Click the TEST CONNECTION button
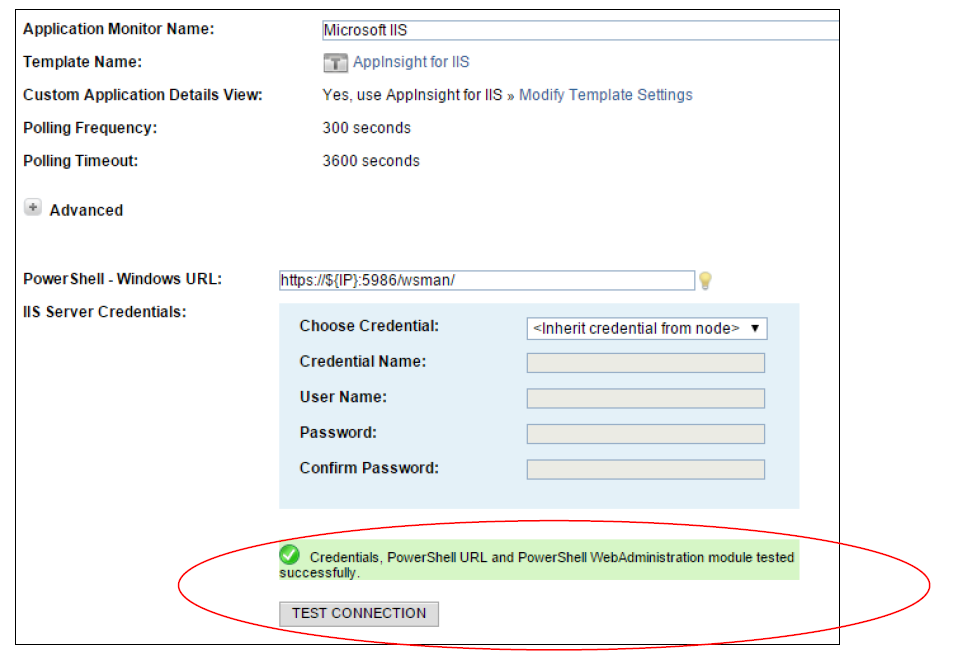This screenshot has height=666, width=970. [359, 613]
